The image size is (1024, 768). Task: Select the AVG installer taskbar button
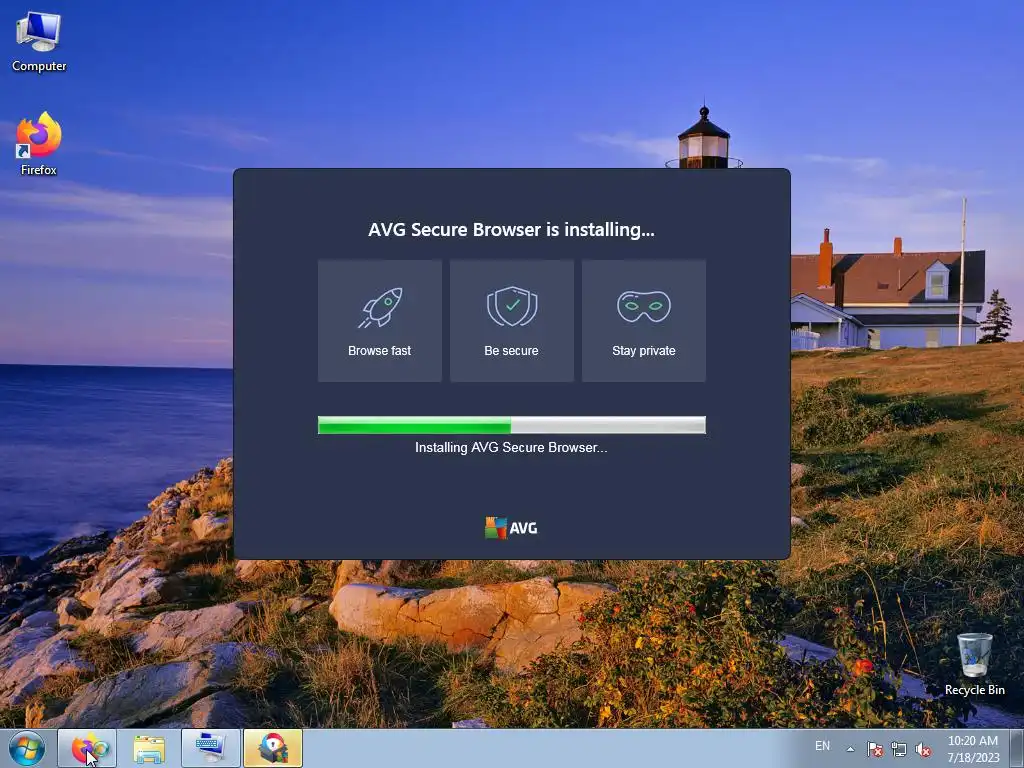(x=273, y=748)
